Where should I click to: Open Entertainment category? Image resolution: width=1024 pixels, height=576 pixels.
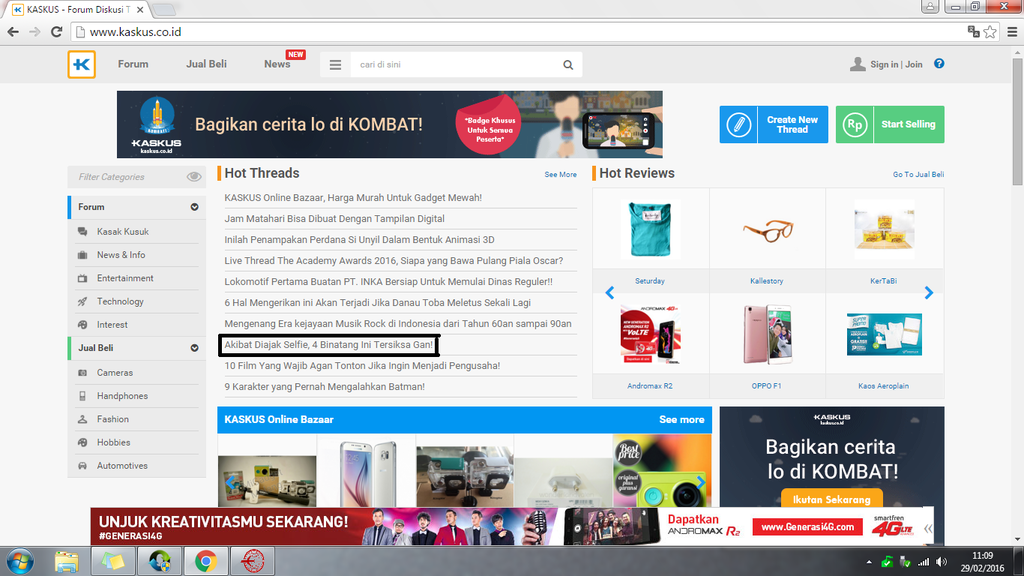pos(125,278)
